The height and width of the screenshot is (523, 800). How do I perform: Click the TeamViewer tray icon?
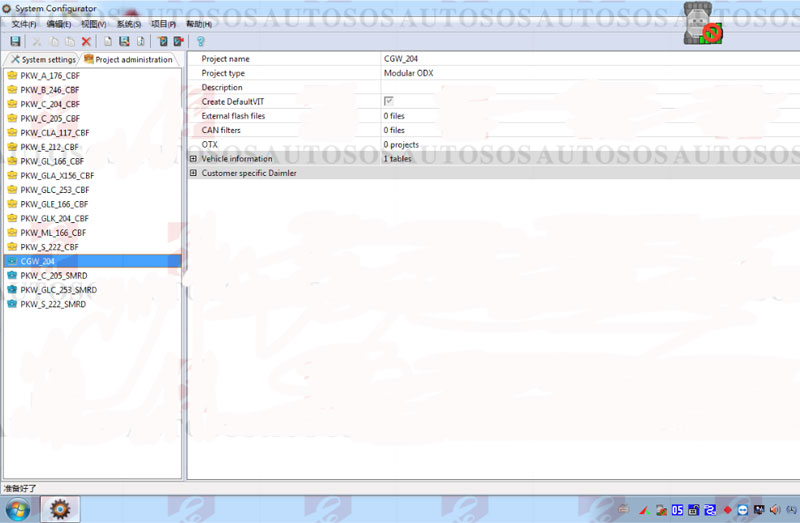coord(743,510)
